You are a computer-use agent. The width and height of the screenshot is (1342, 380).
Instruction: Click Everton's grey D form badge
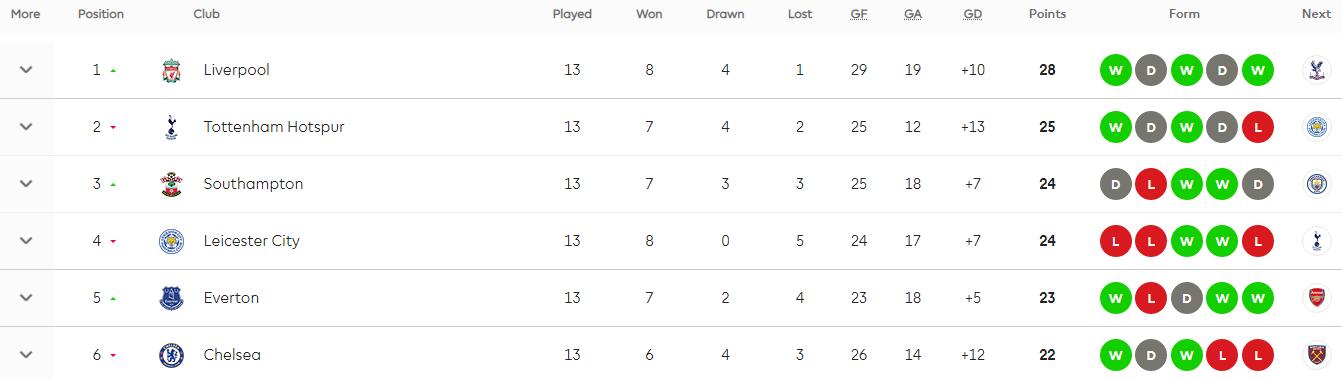[x=1187, y=298]
